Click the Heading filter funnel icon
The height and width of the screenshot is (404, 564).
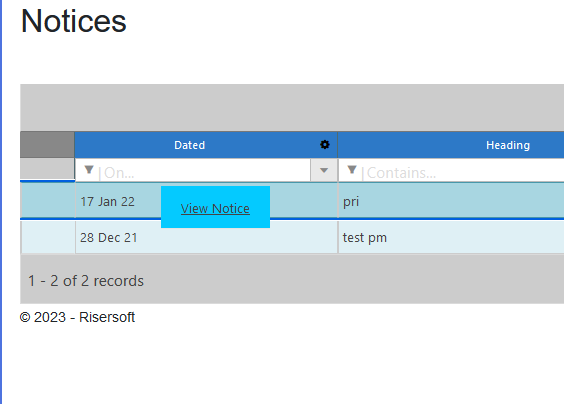pyautogui.click(x=352, y=169)
